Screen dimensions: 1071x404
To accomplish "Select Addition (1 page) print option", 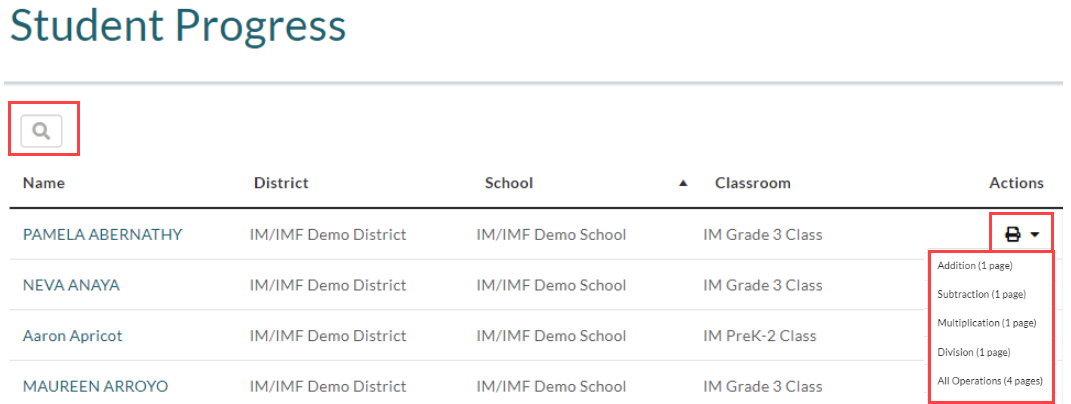I will coord(975,265).
